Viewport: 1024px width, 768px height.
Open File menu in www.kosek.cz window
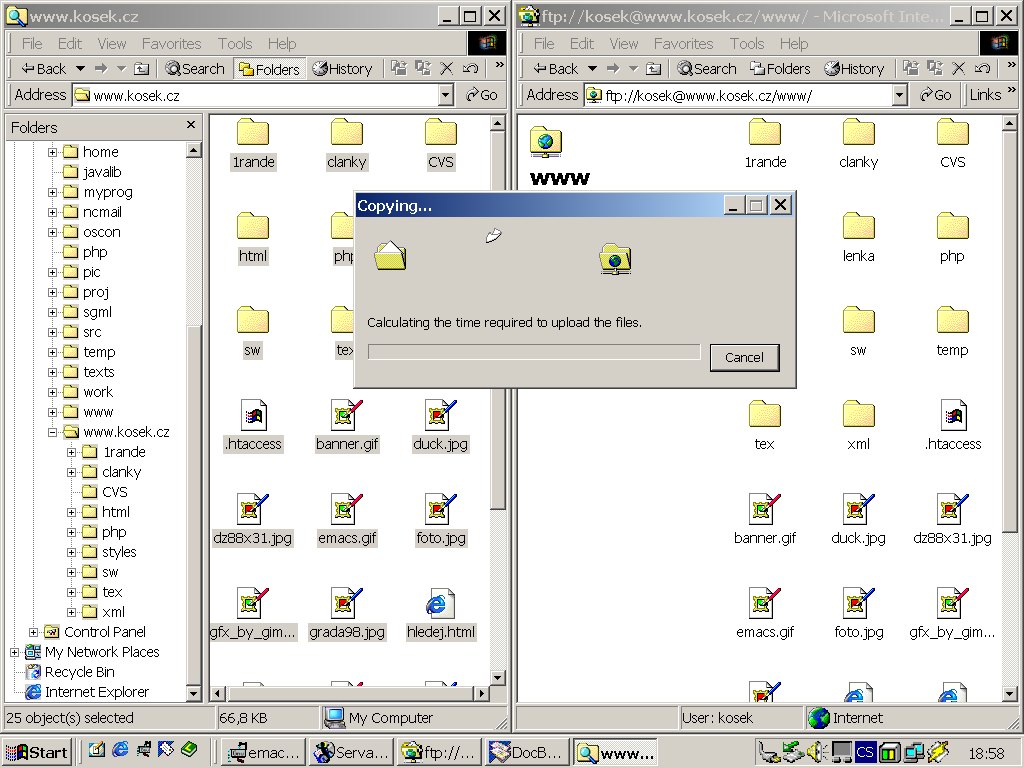[32, 44]
